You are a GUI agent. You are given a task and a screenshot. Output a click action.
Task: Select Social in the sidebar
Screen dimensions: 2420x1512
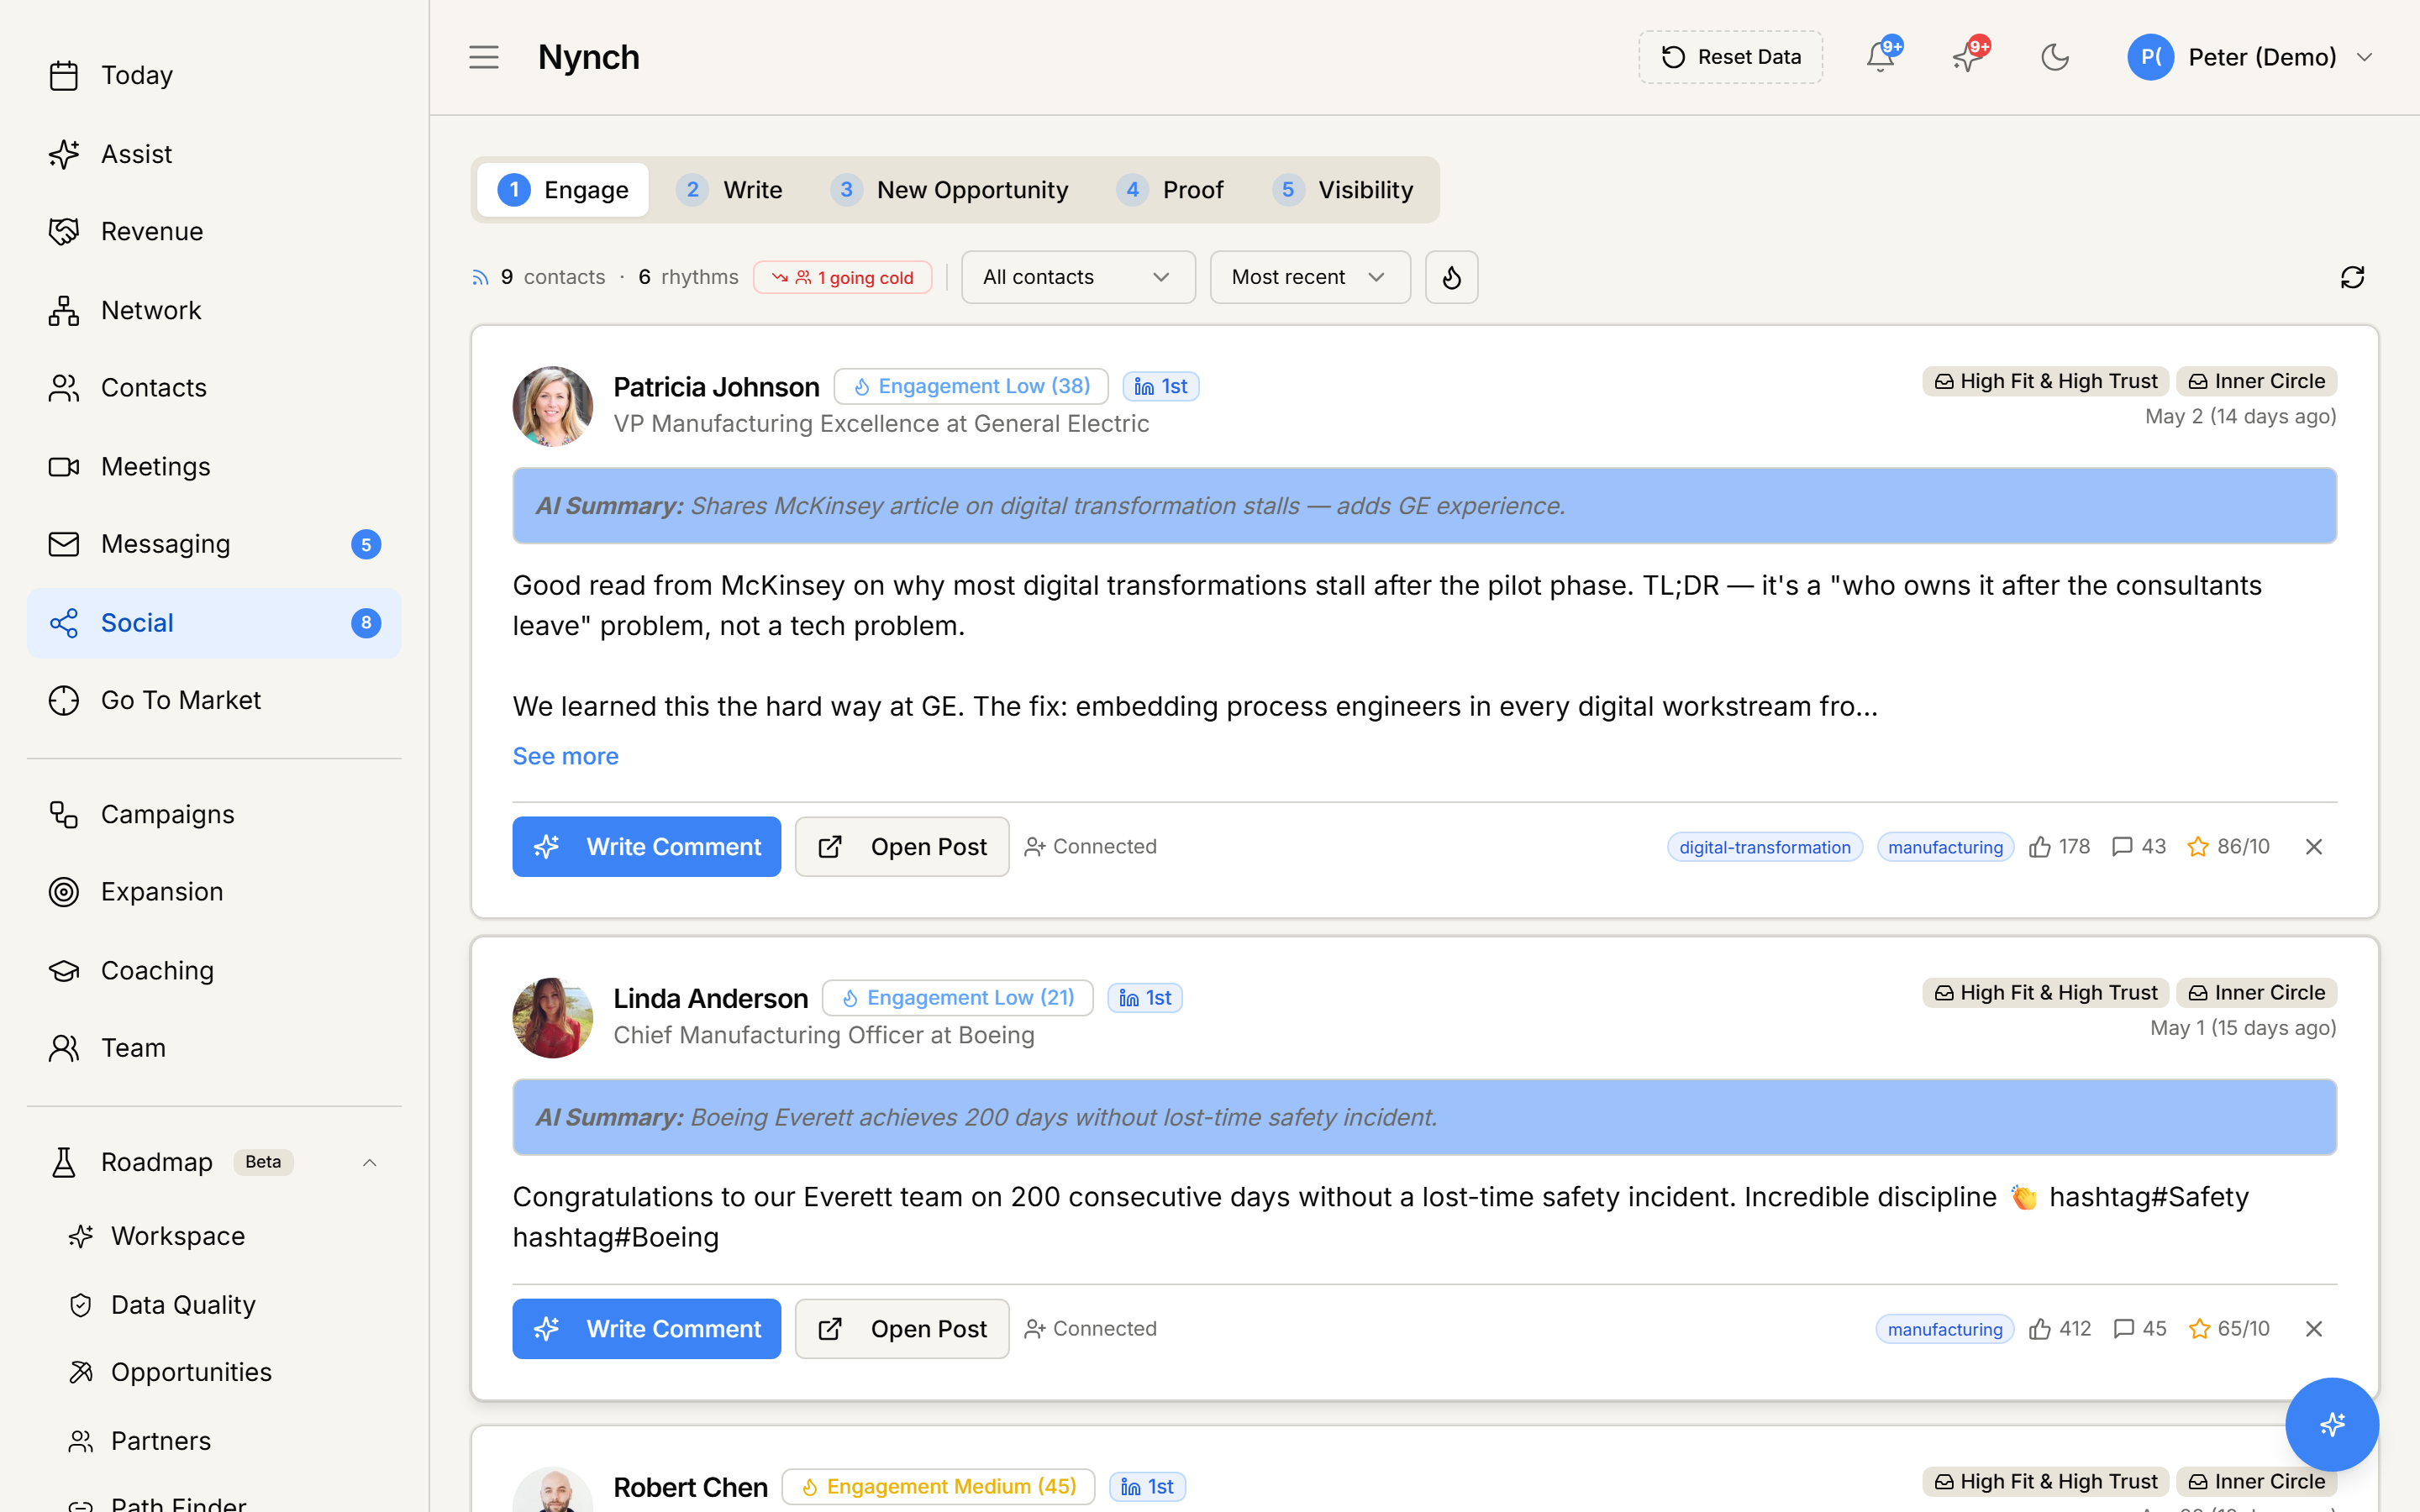(213, 622)
